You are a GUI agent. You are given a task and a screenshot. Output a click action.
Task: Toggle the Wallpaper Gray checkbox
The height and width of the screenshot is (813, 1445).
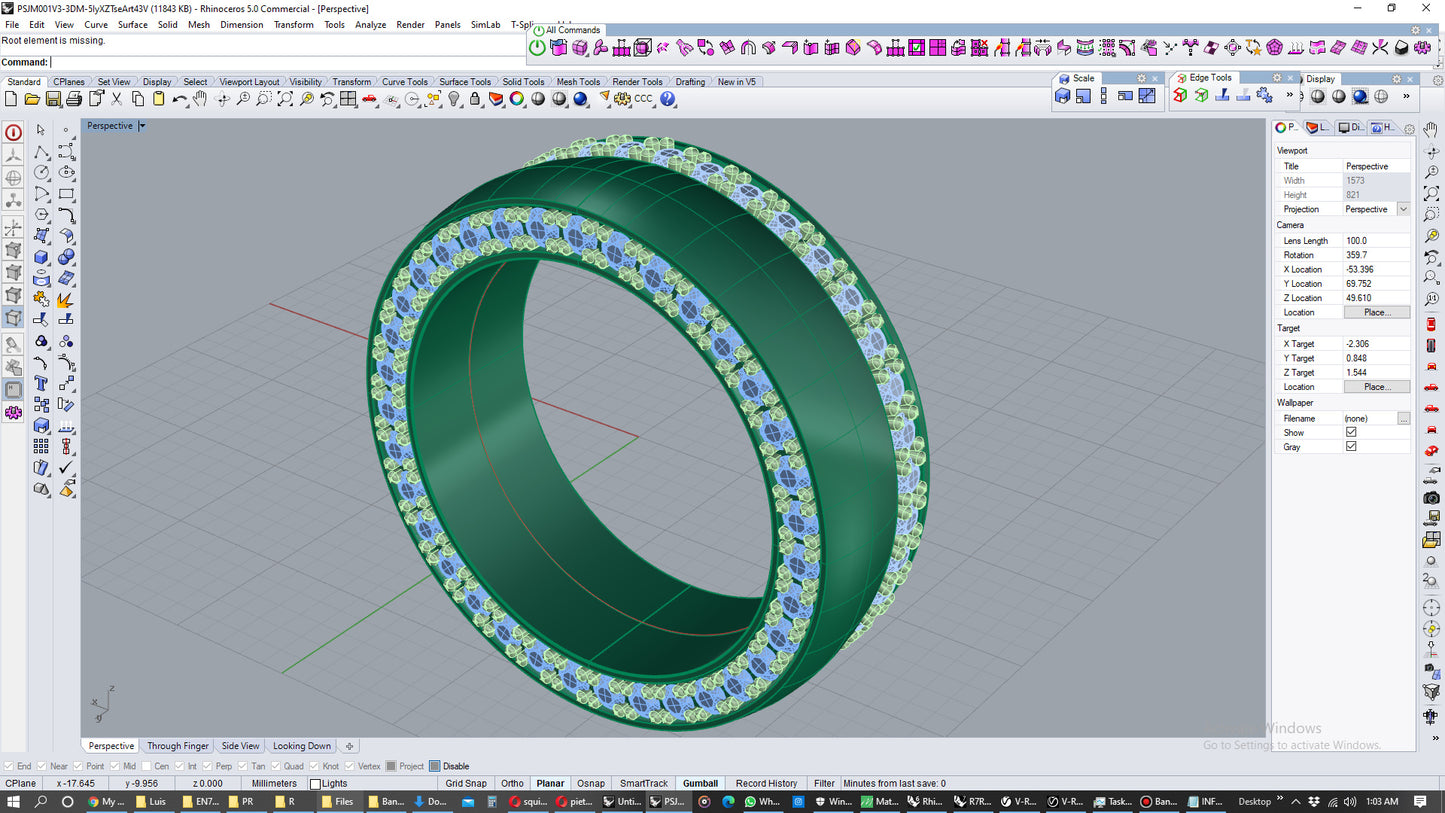coord(1351,446)
